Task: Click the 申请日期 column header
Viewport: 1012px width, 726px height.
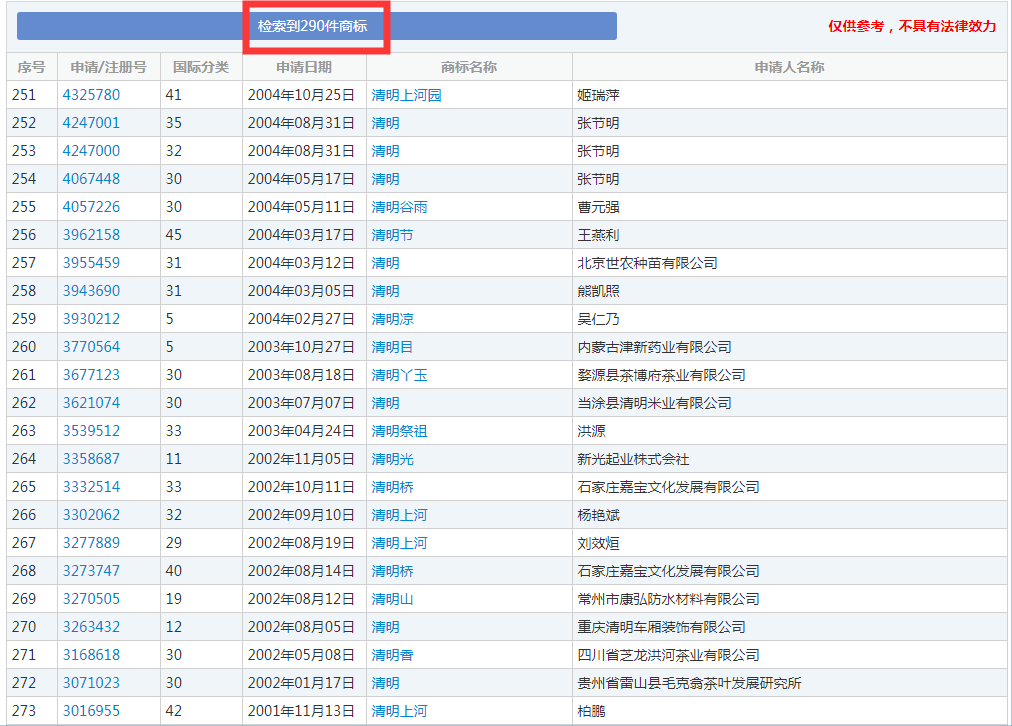Action: click(x=304, y=67)
